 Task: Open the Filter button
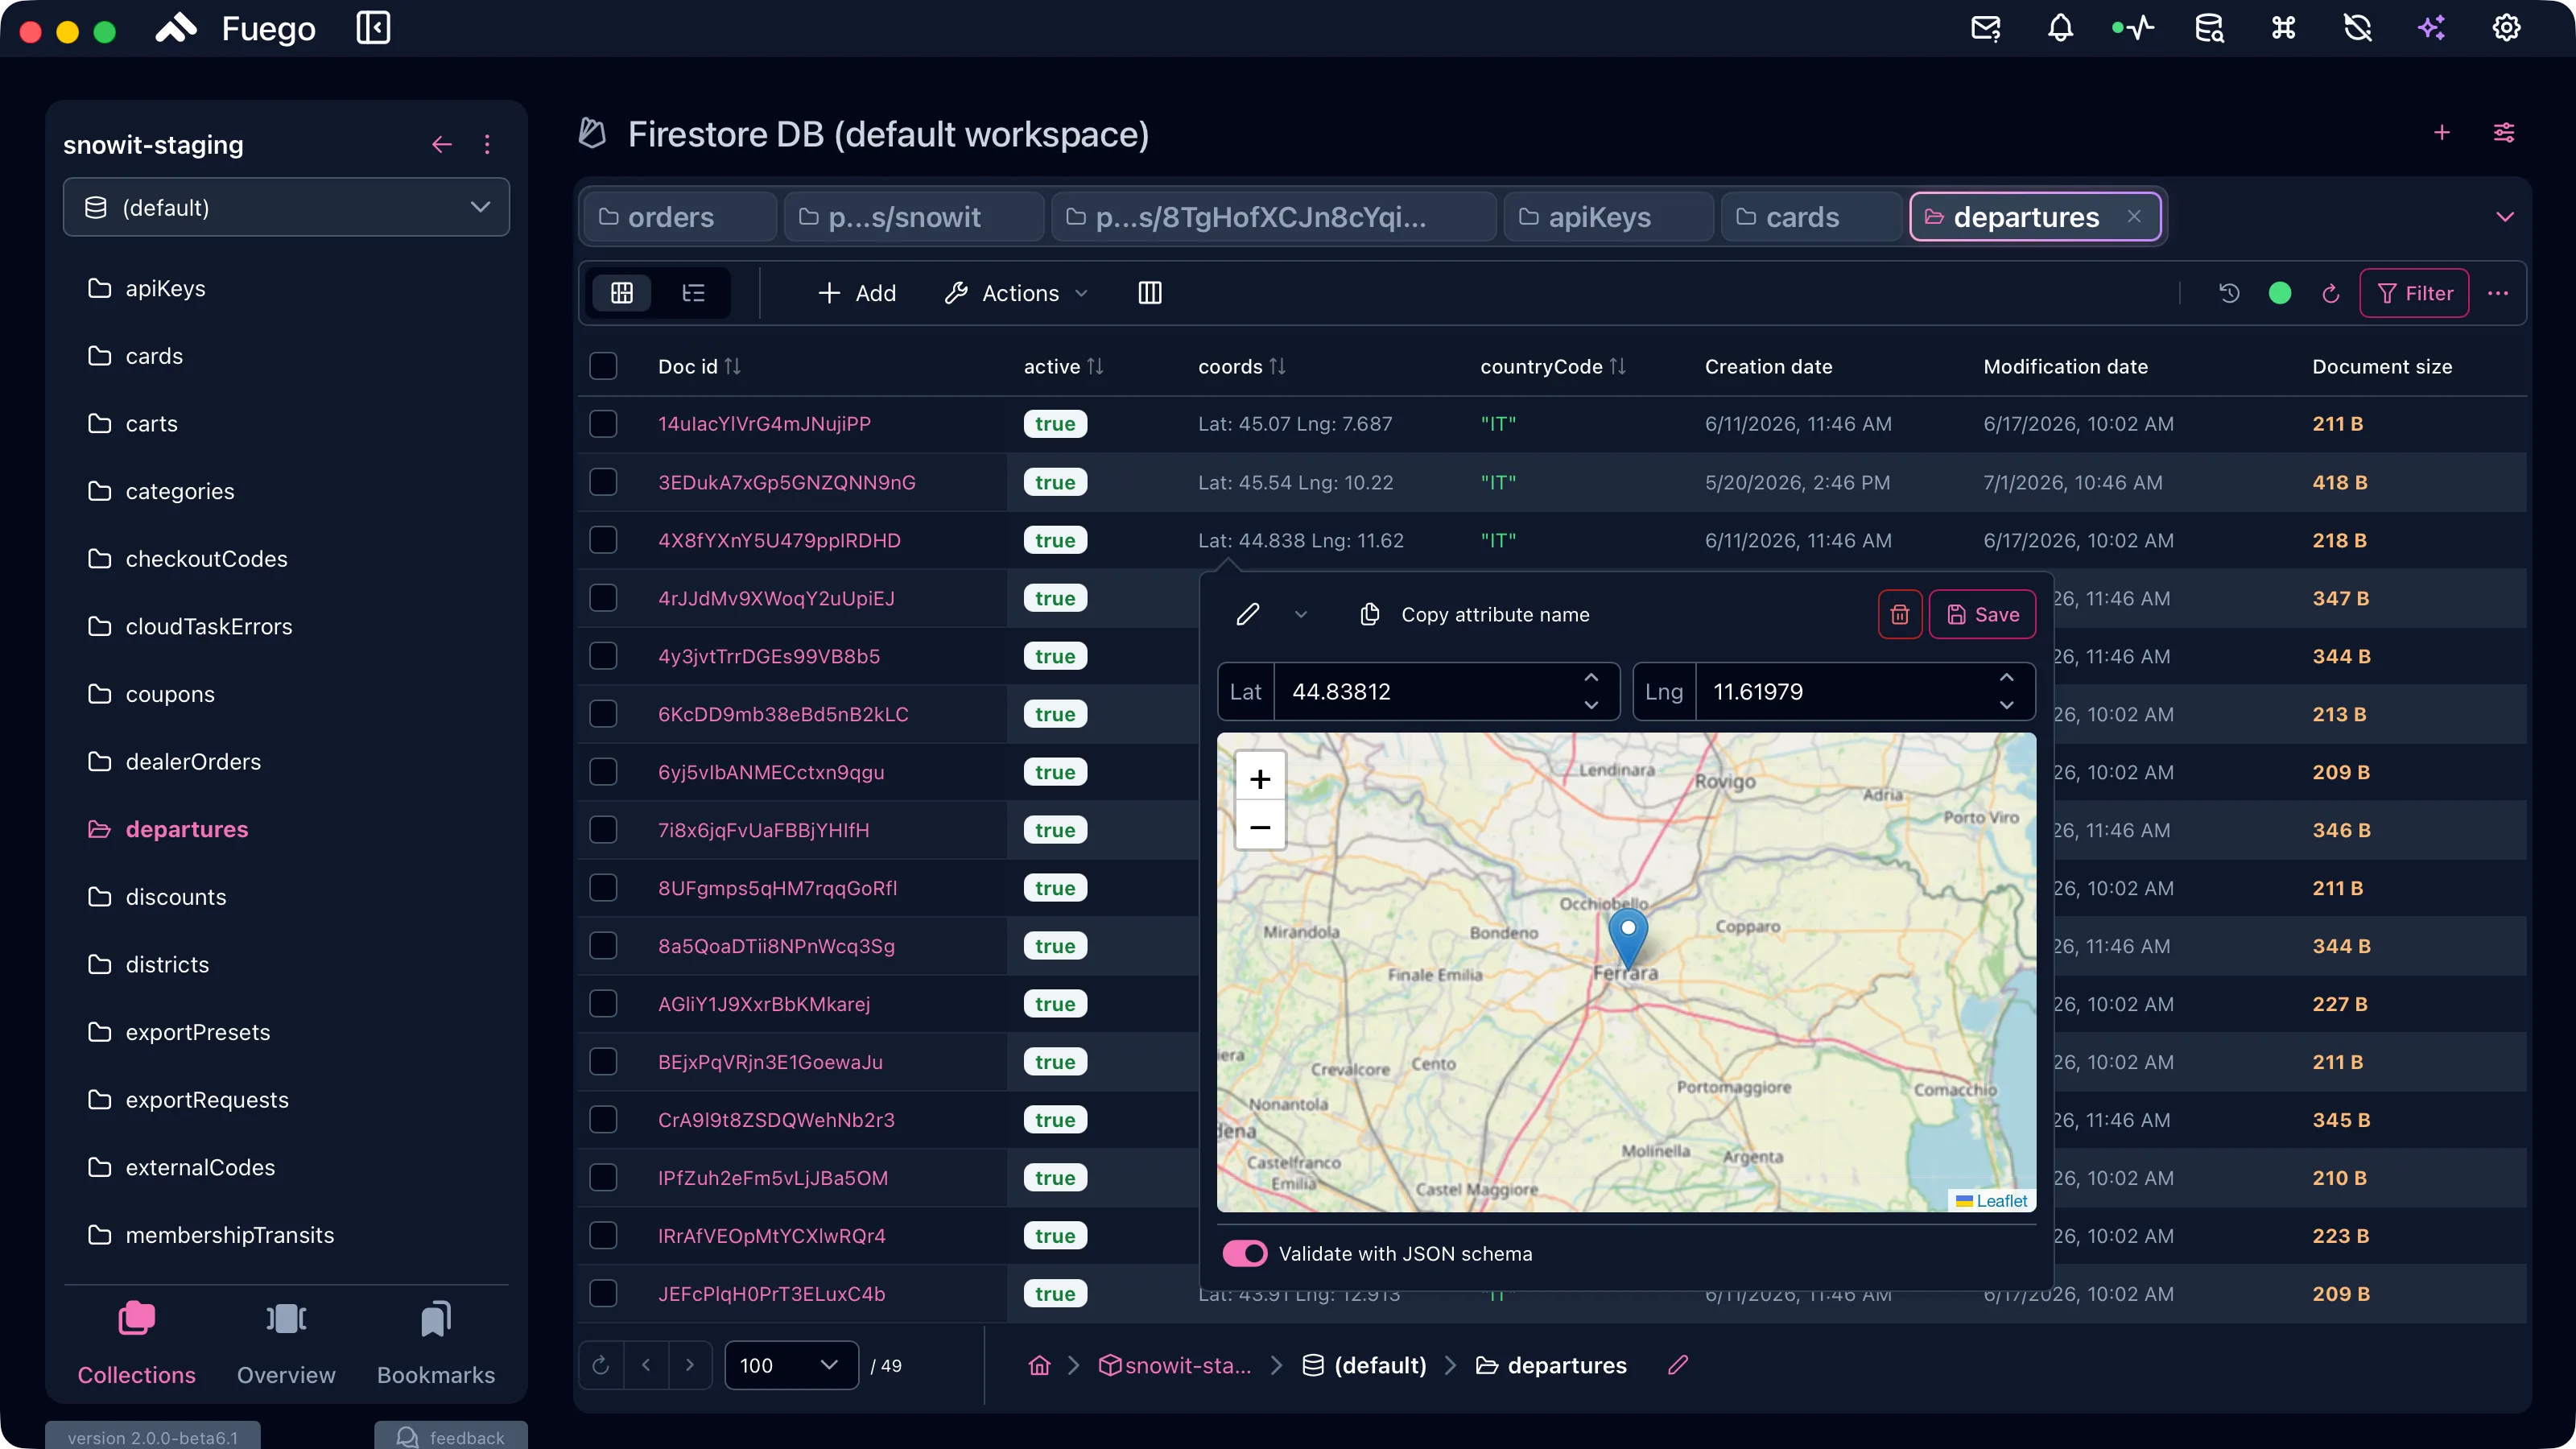tap(2414, 293)
